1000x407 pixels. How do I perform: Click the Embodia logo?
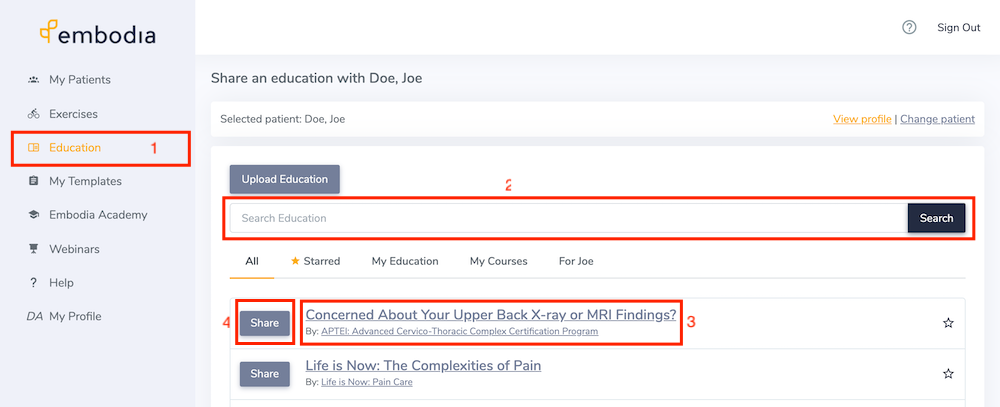(x=98, y=33)
